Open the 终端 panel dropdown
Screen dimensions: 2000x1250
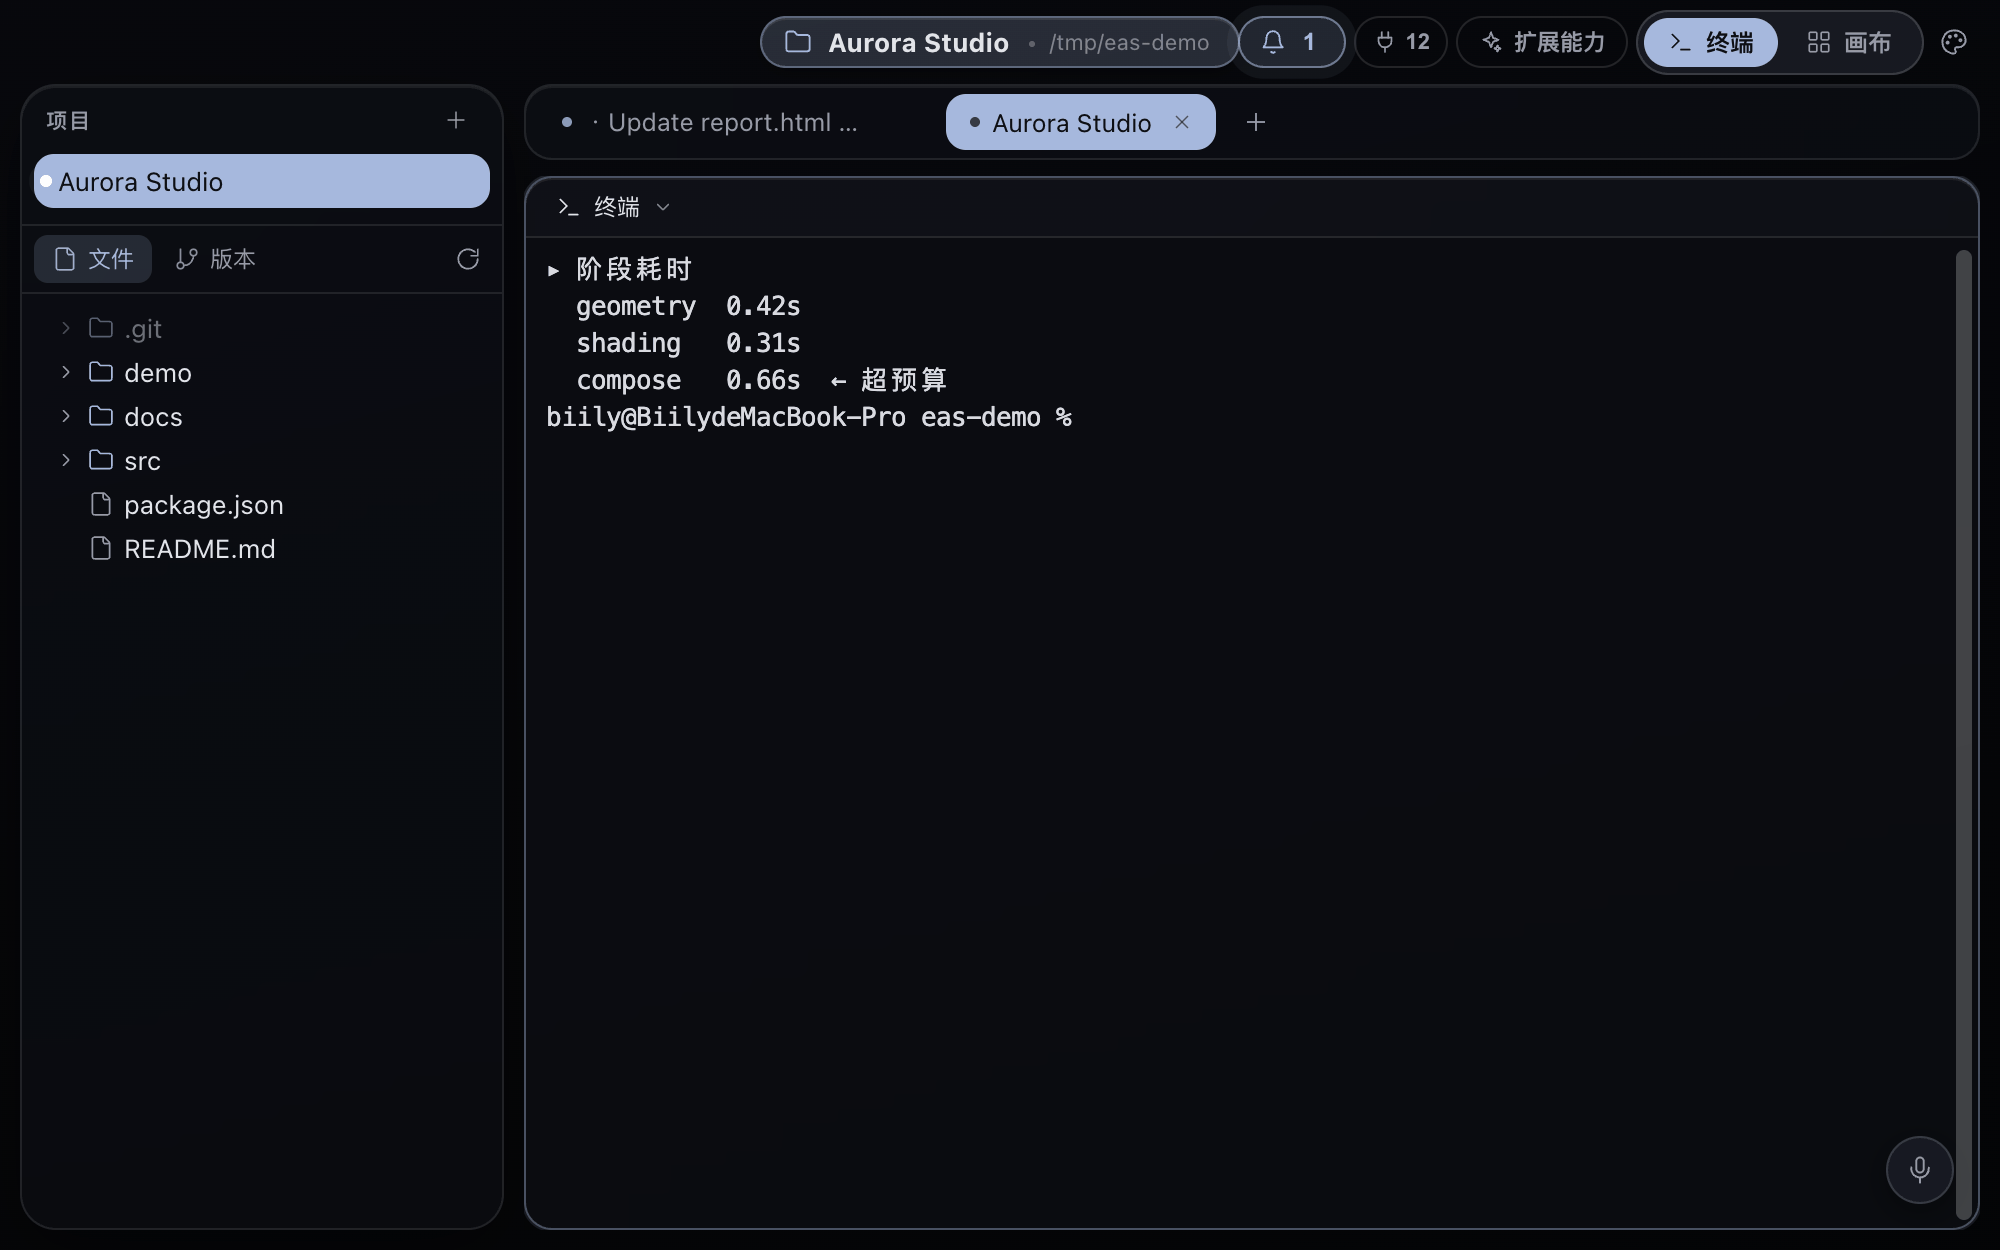point(615,207)
